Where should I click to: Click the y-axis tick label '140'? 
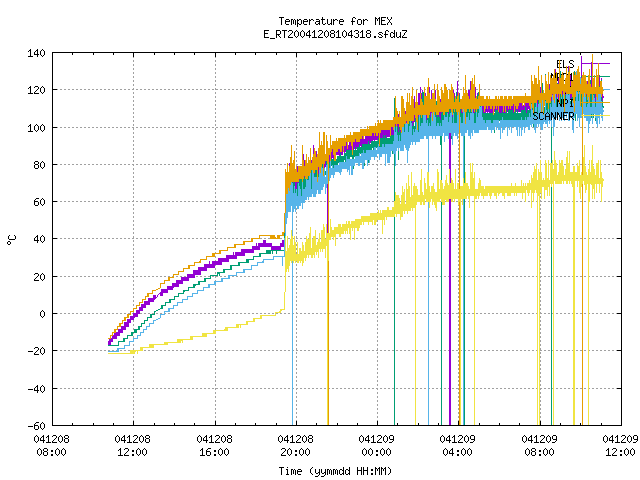coord(36,53)
